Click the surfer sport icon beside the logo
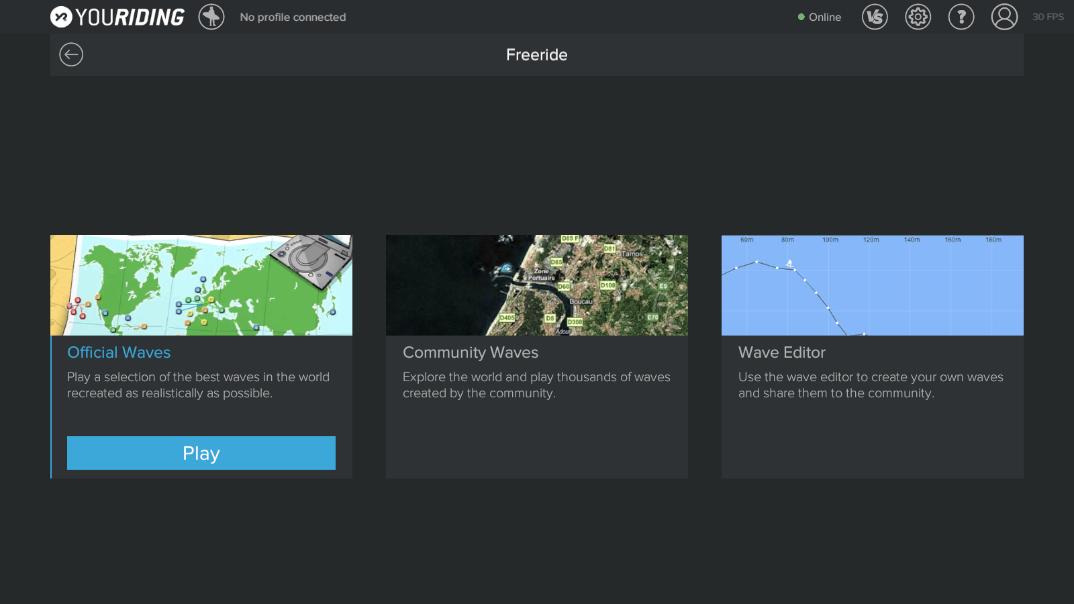This screenshot has height=604, width=1074. pyautogui.click(x=211, y=17)
